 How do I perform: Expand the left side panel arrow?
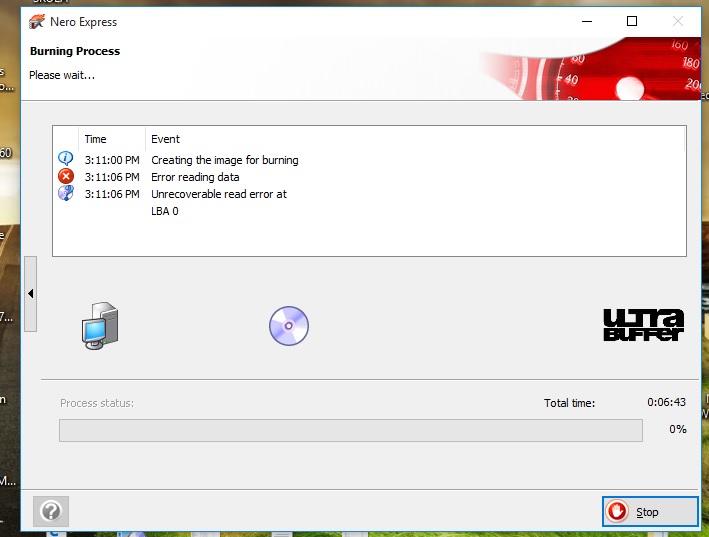(30, 294)
